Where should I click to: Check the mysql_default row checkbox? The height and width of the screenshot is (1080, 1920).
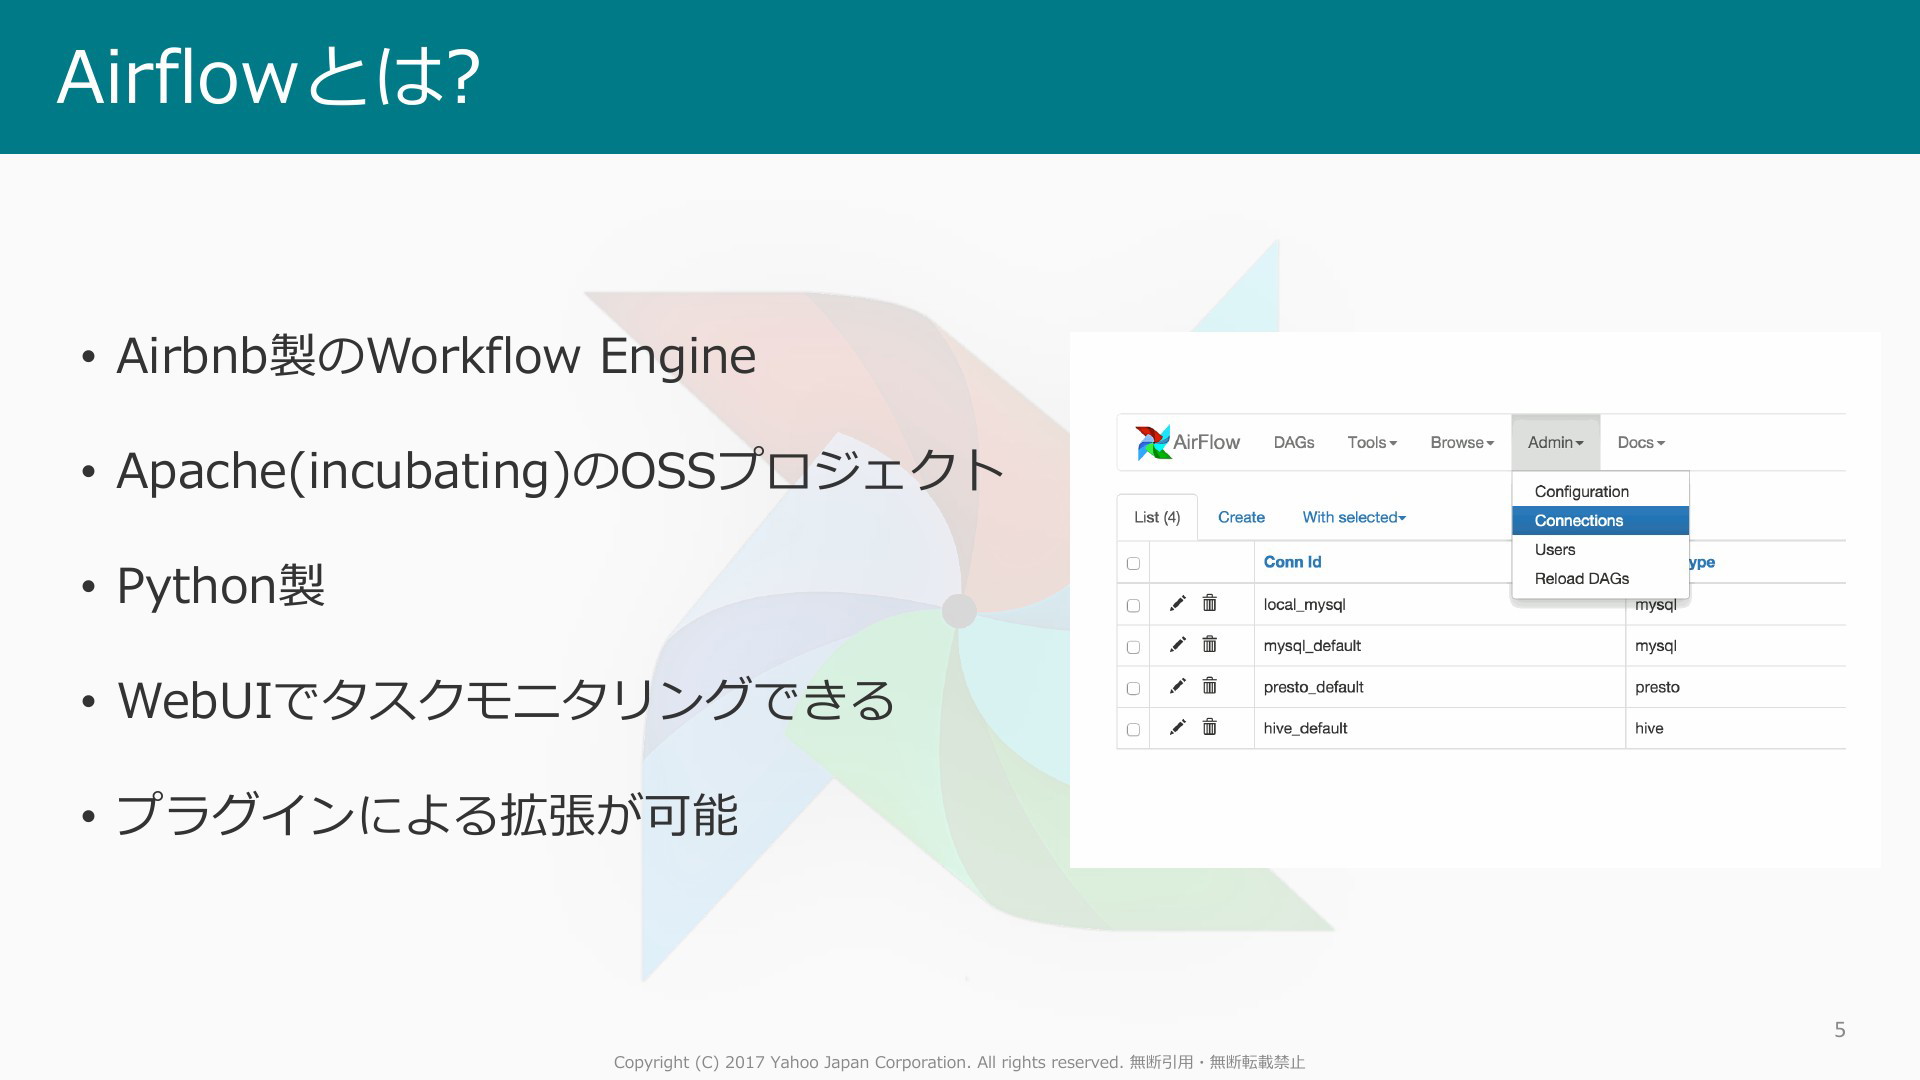[1133, 648]
